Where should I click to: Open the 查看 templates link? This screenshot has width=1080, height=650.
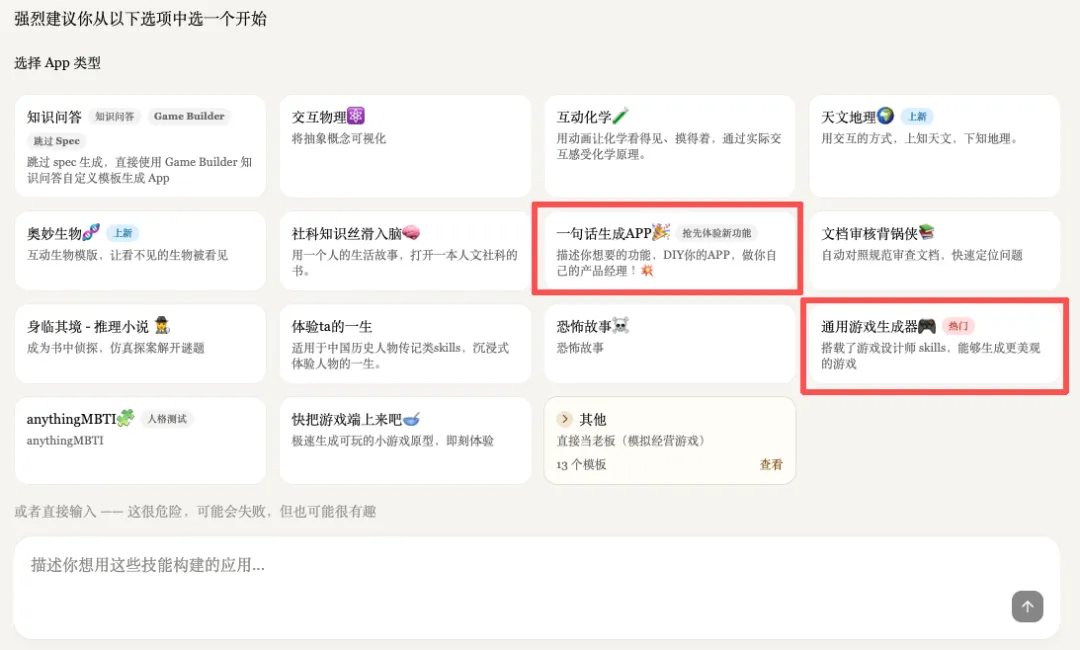771,465
